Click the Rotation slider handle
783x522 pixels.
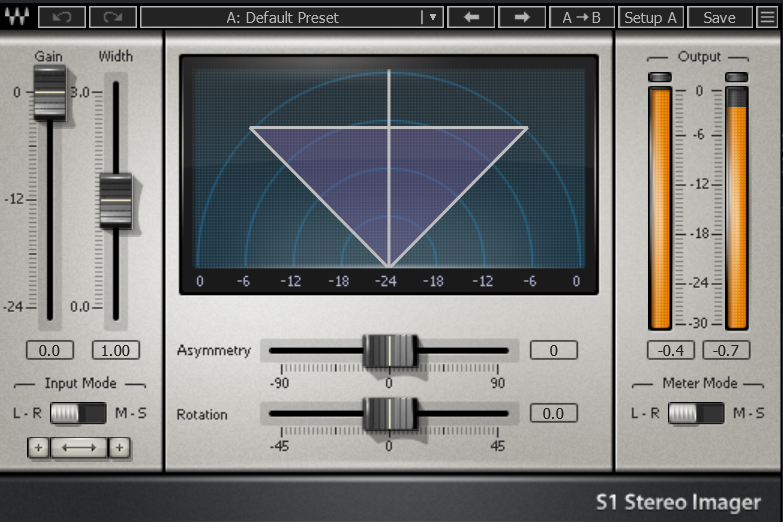pos(390,414)
